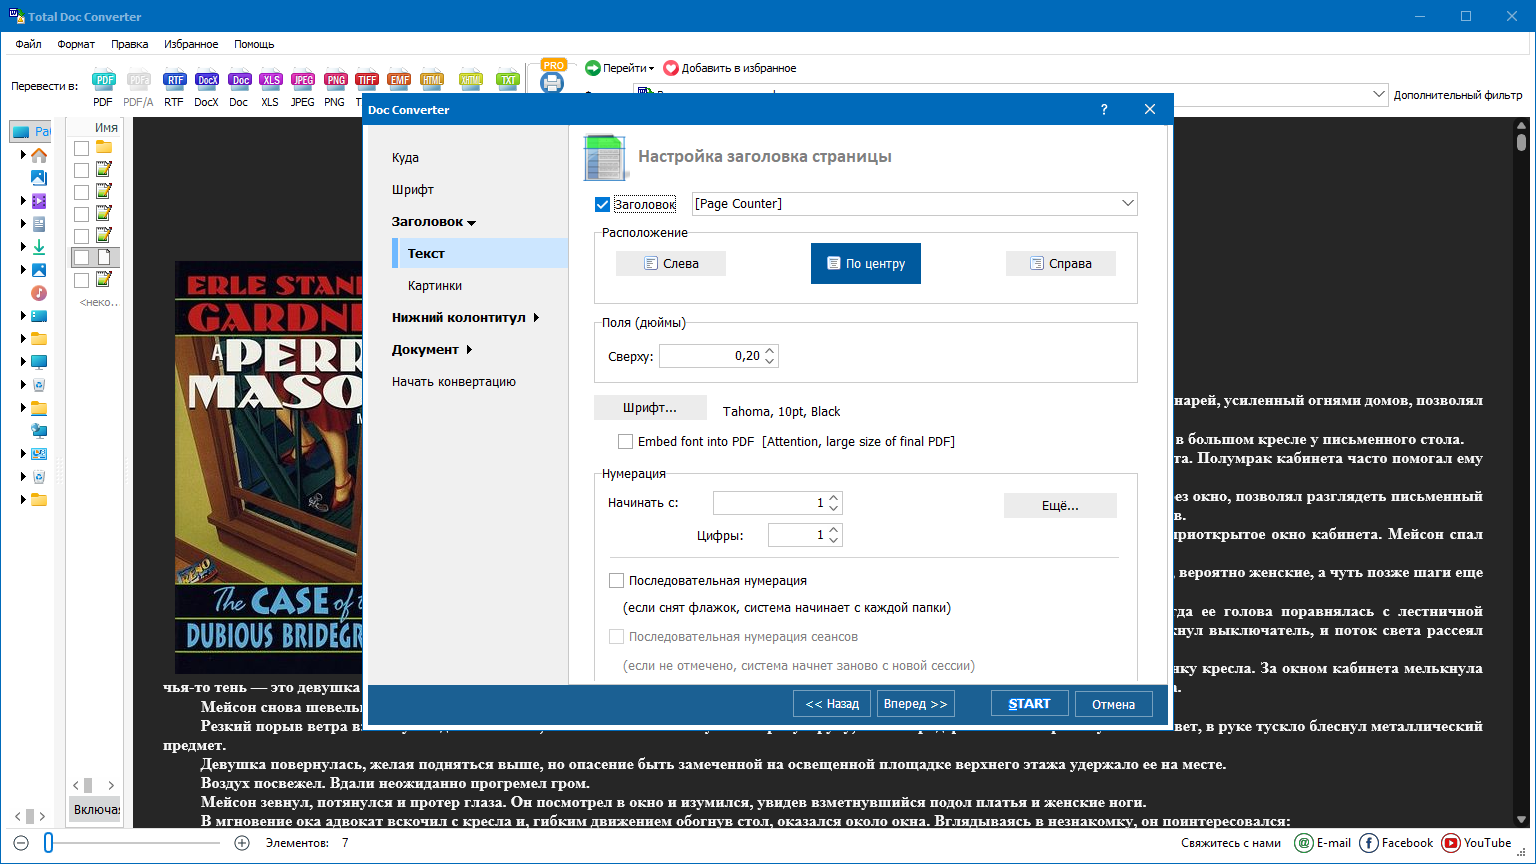Viewport: 1536px width, 864px height.
Task: Choose JPEG format icon
Action: pos(302,81)
